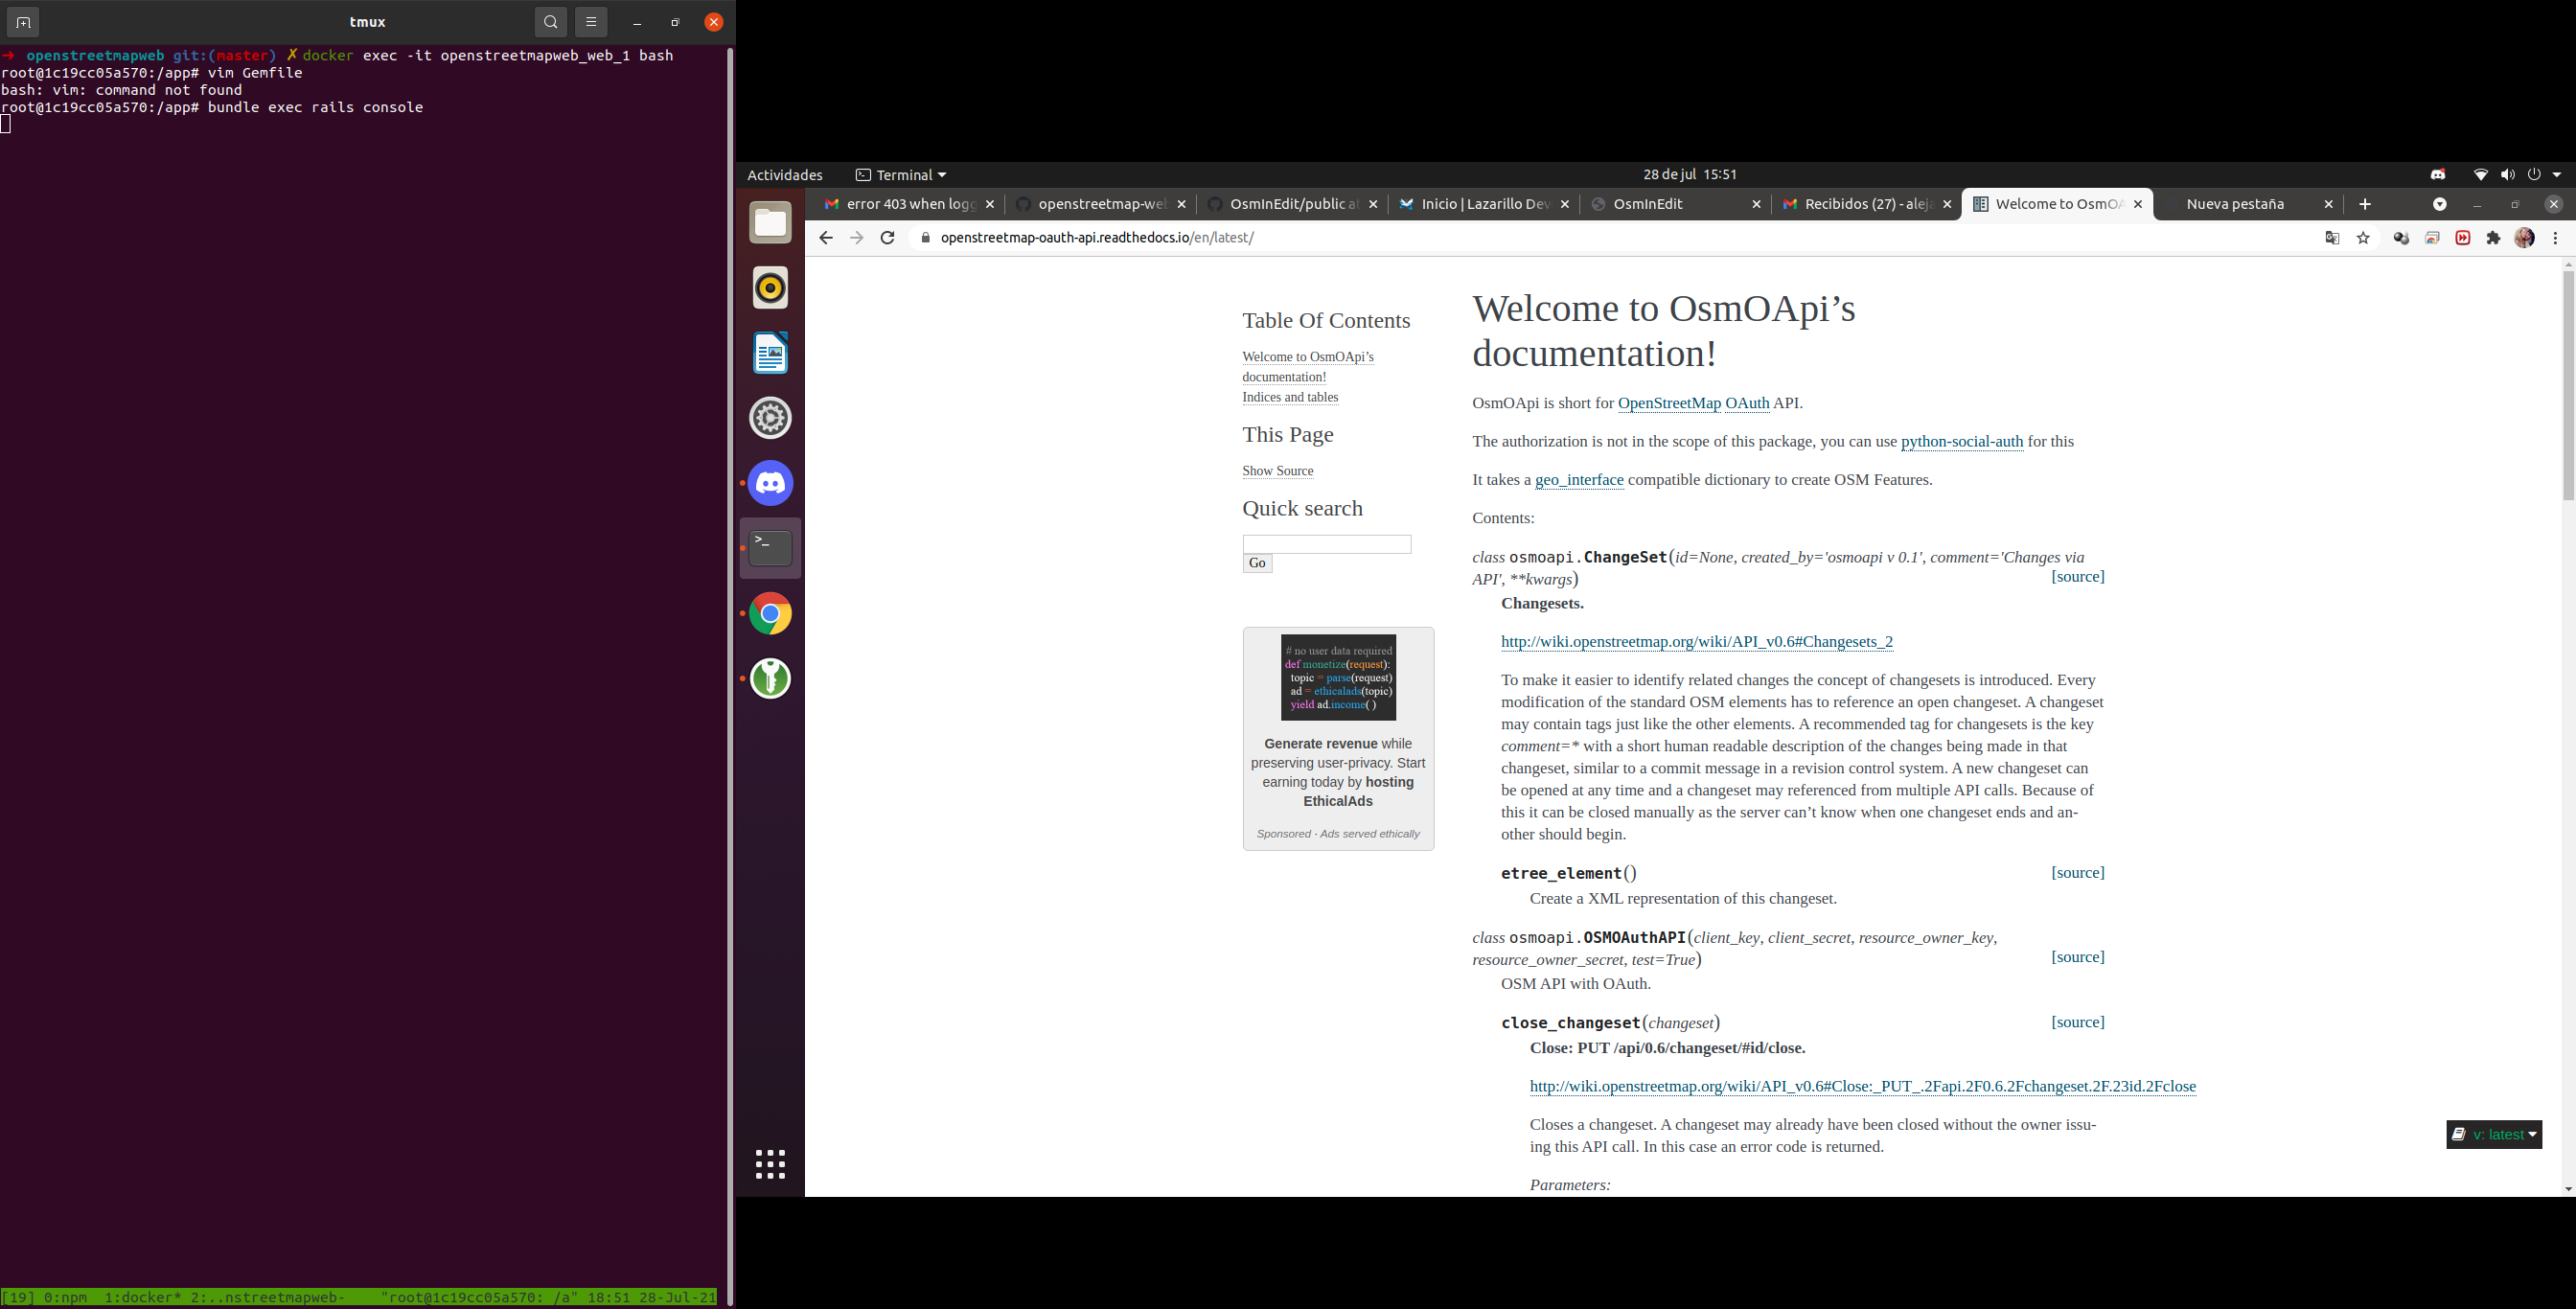Bookmark this page with the star icon
This screenshot has width=2576, height=1309.
click(x=2363, y=238)
